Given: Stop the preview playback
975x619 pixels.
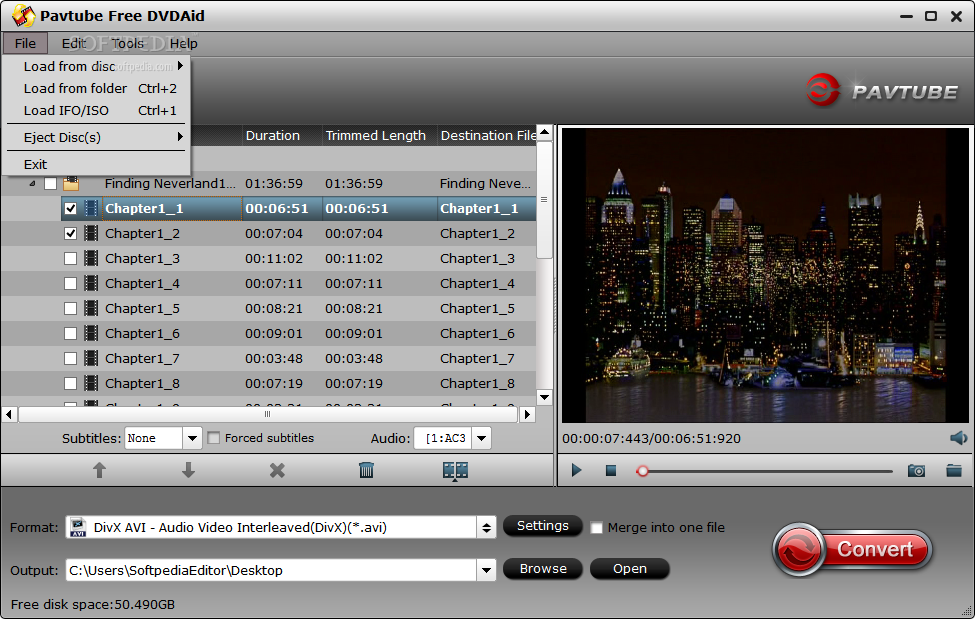Looking at the screenshot, I should (x=611, y=471).
